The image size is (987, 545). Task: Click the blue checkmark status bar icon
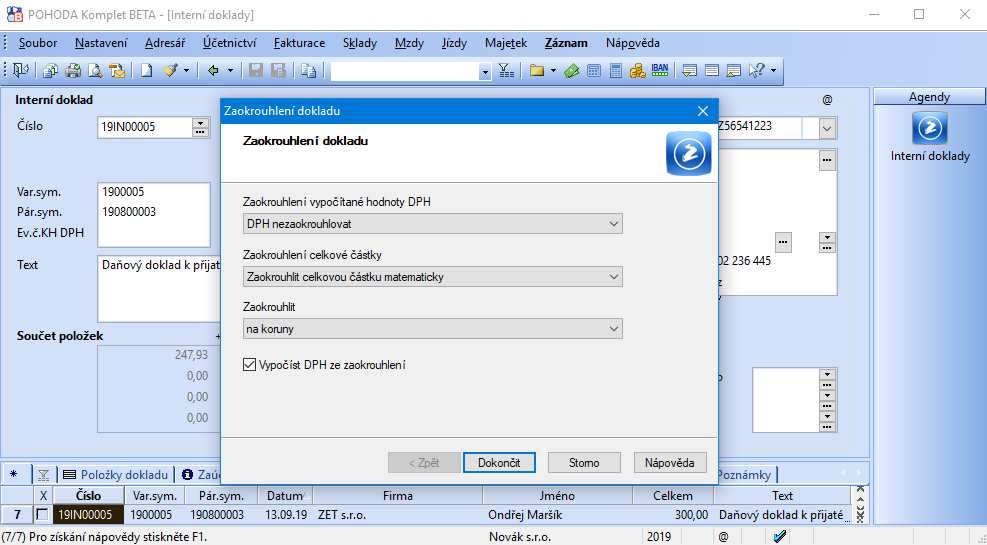[x=780, y=536]
